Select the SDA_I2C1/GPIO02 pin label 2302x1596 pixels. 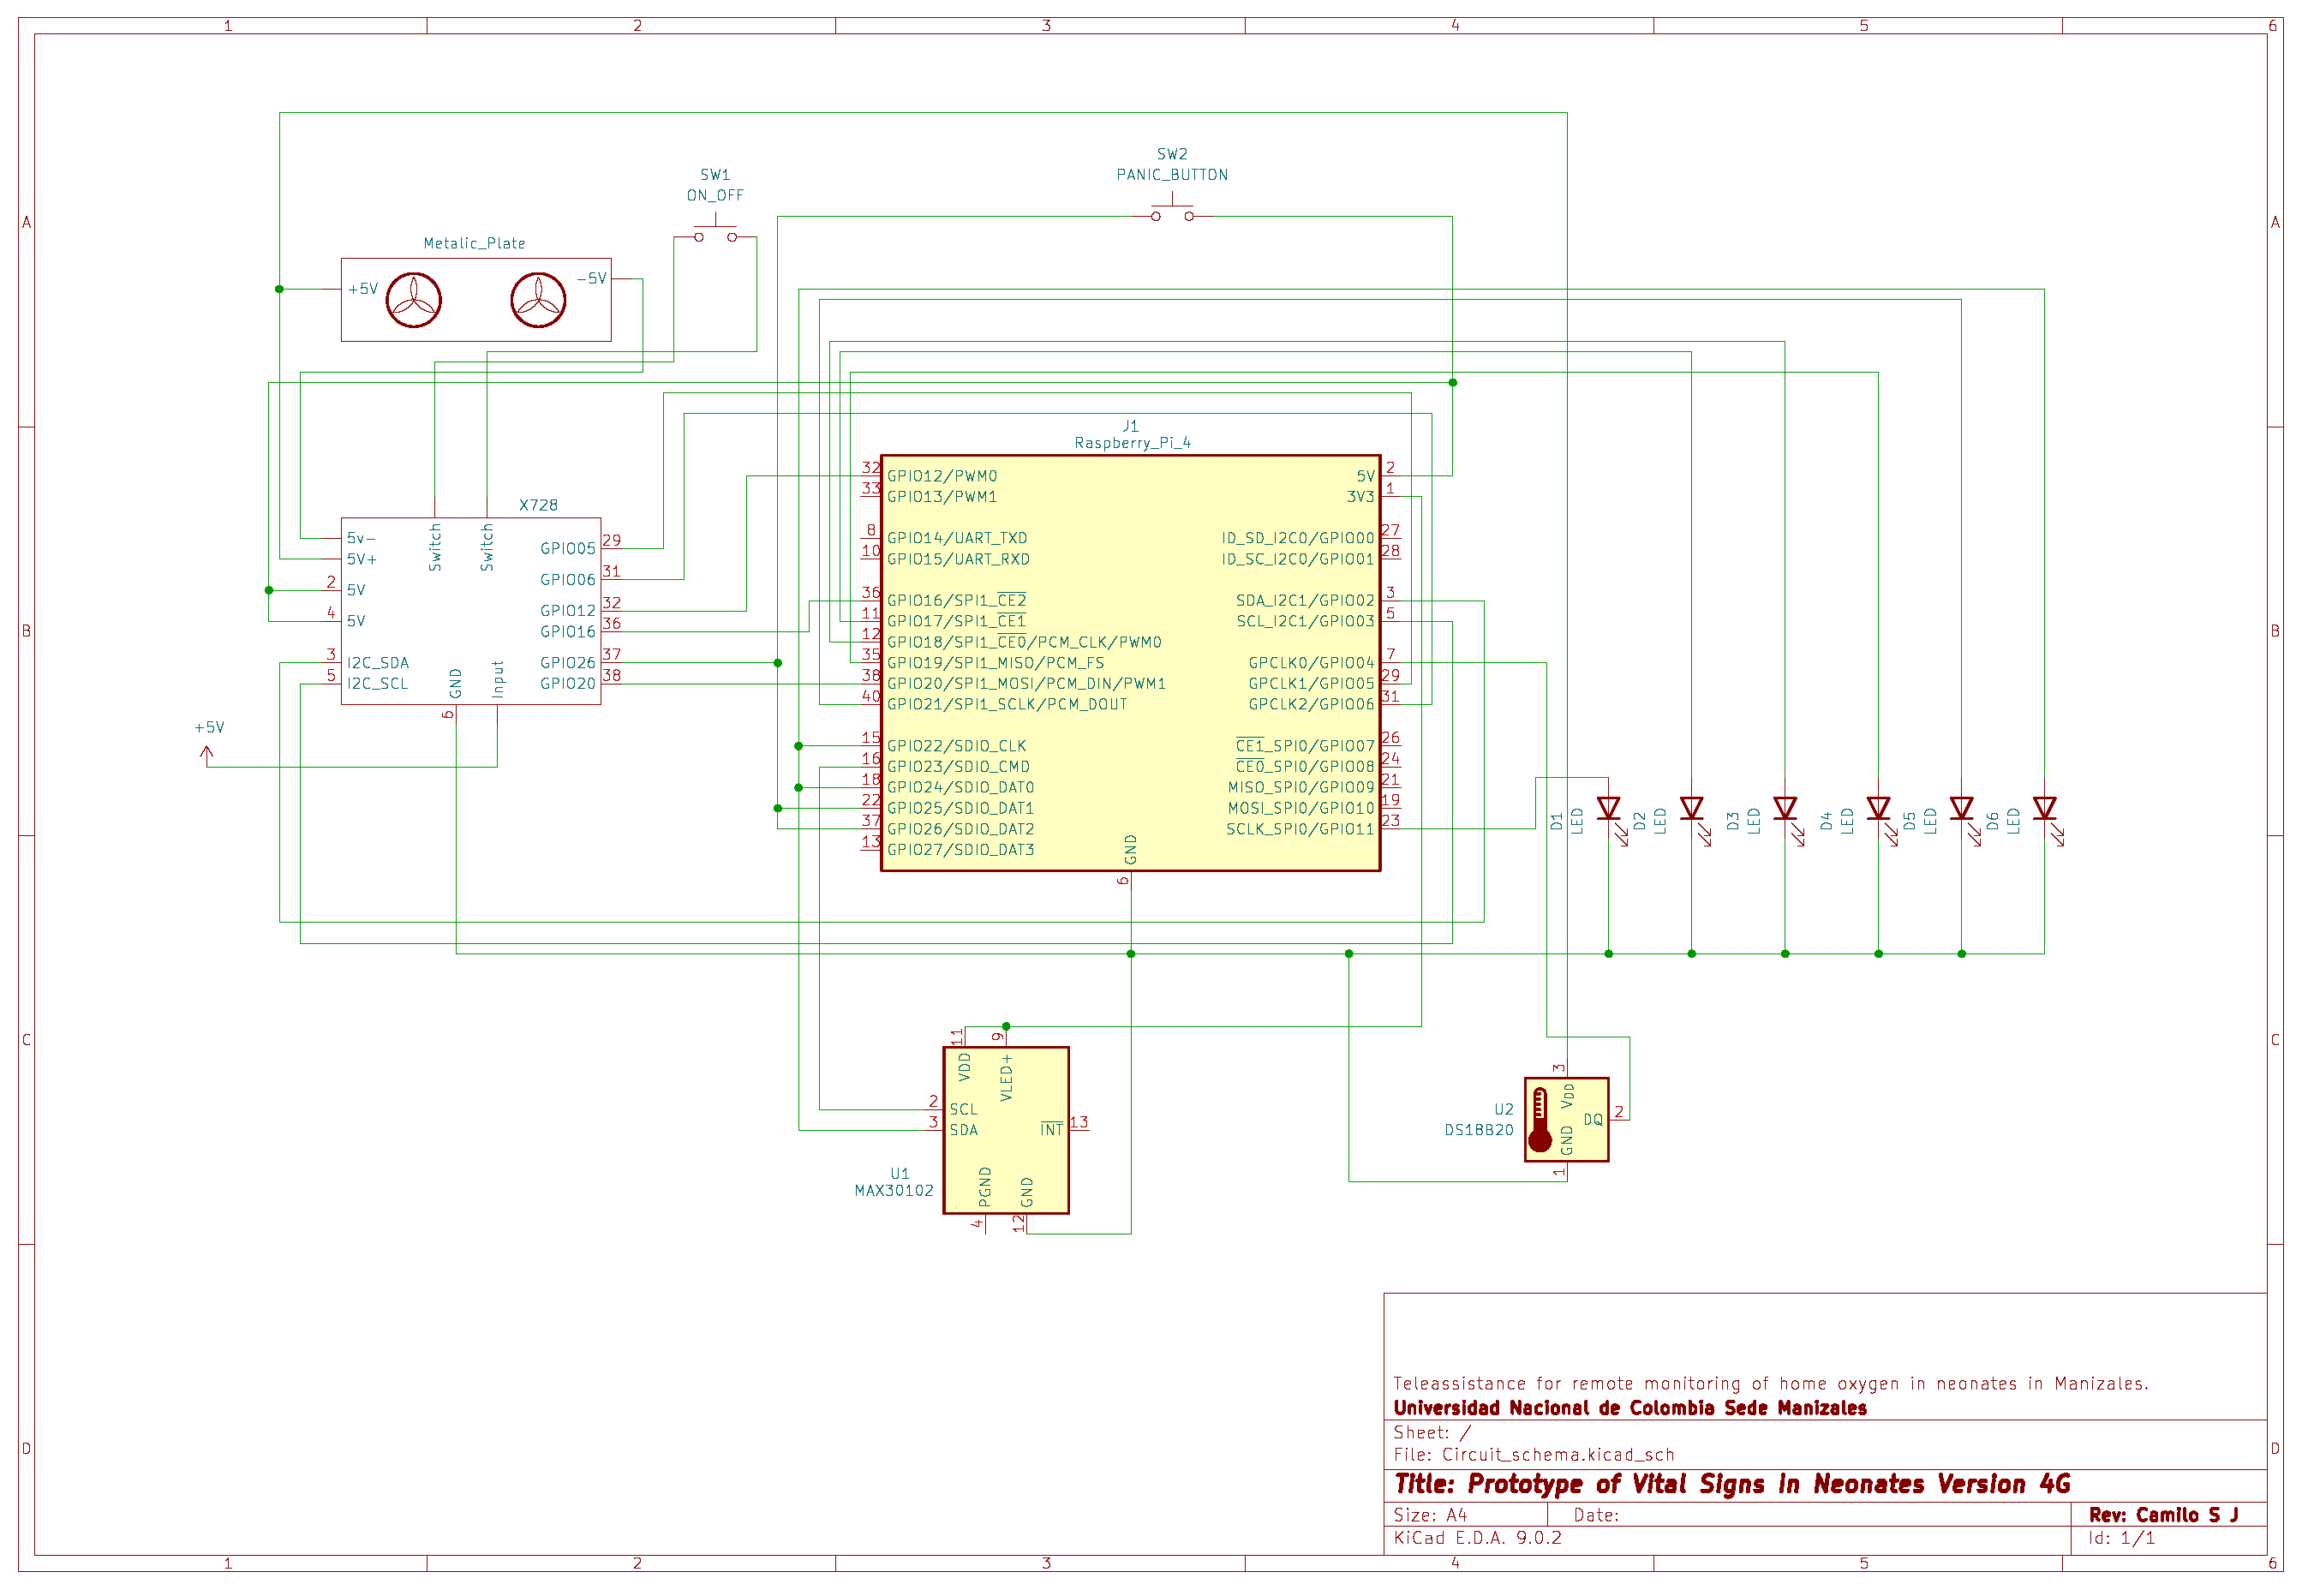click(x=1304, y=601)
